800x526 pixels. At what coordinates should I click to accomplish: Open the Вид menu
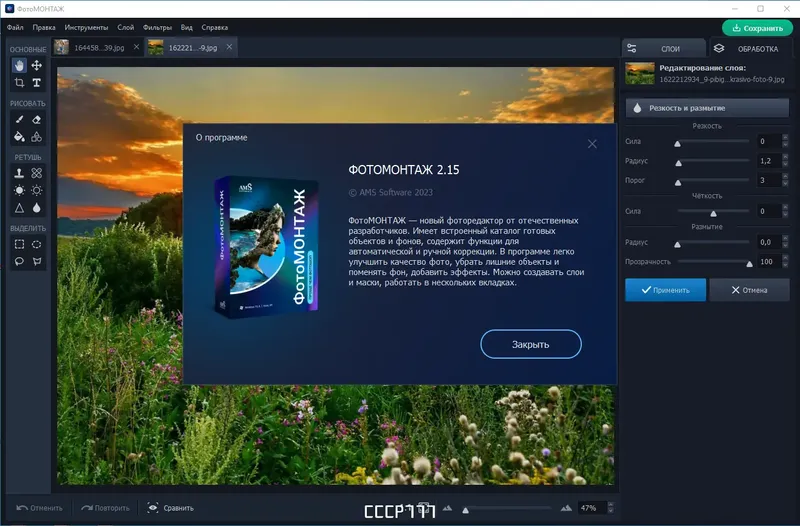[187, 28]
